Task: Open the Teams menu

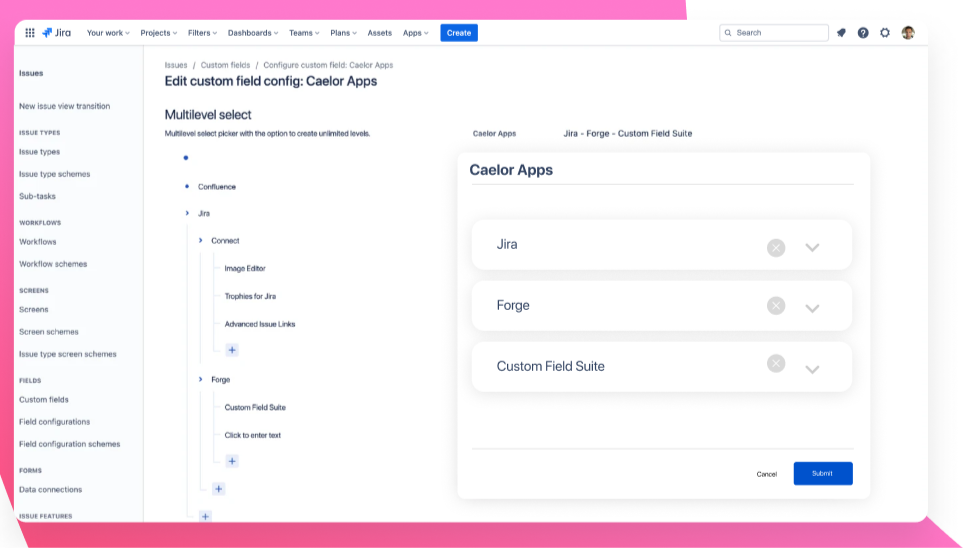Action: tap(304, 33)
